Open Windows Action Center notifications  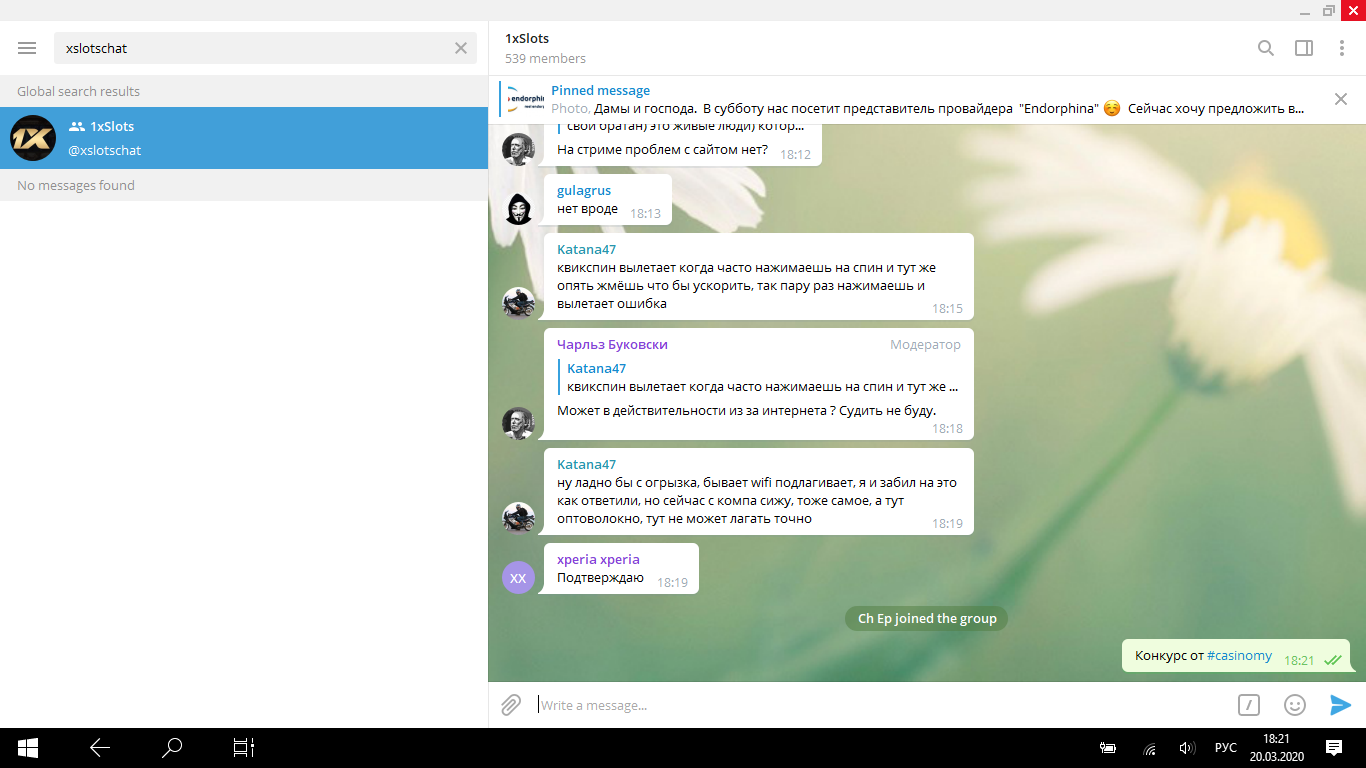(x=1334, y=748)
